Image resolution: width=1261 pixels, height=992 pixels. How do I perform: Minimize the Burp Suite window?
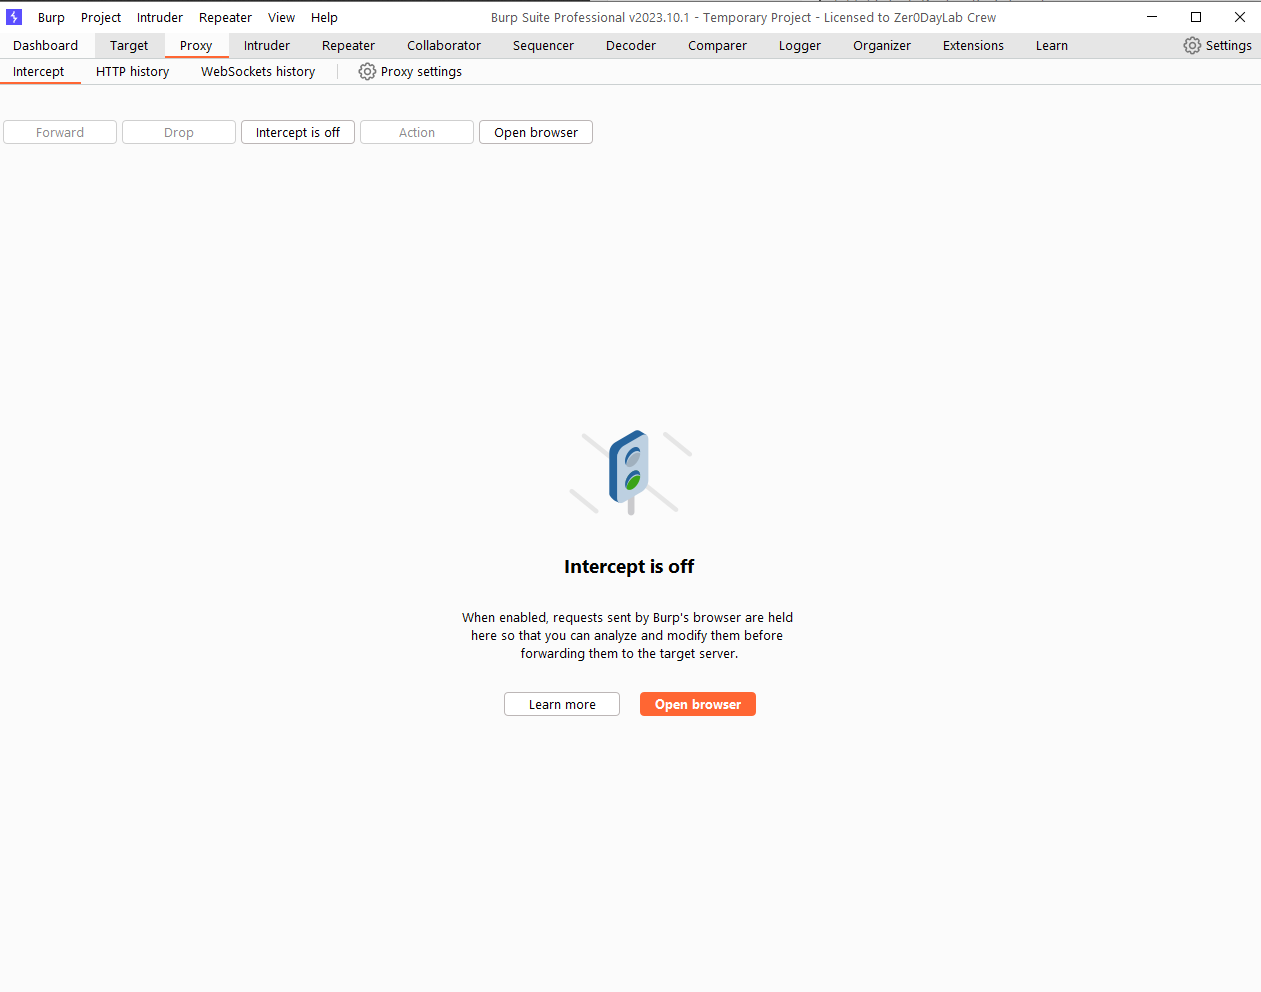1152,17
